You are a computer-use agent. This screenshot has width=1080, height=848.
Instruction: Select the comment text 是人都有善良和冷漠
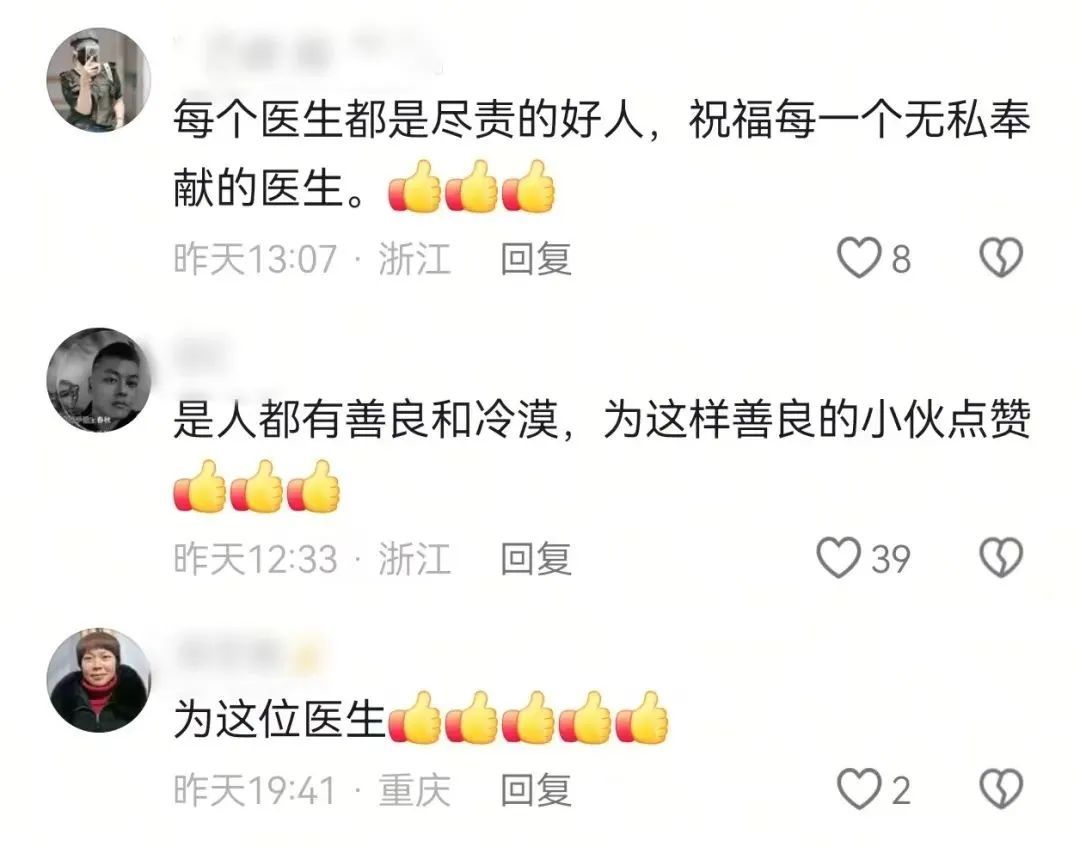[366, 420]
